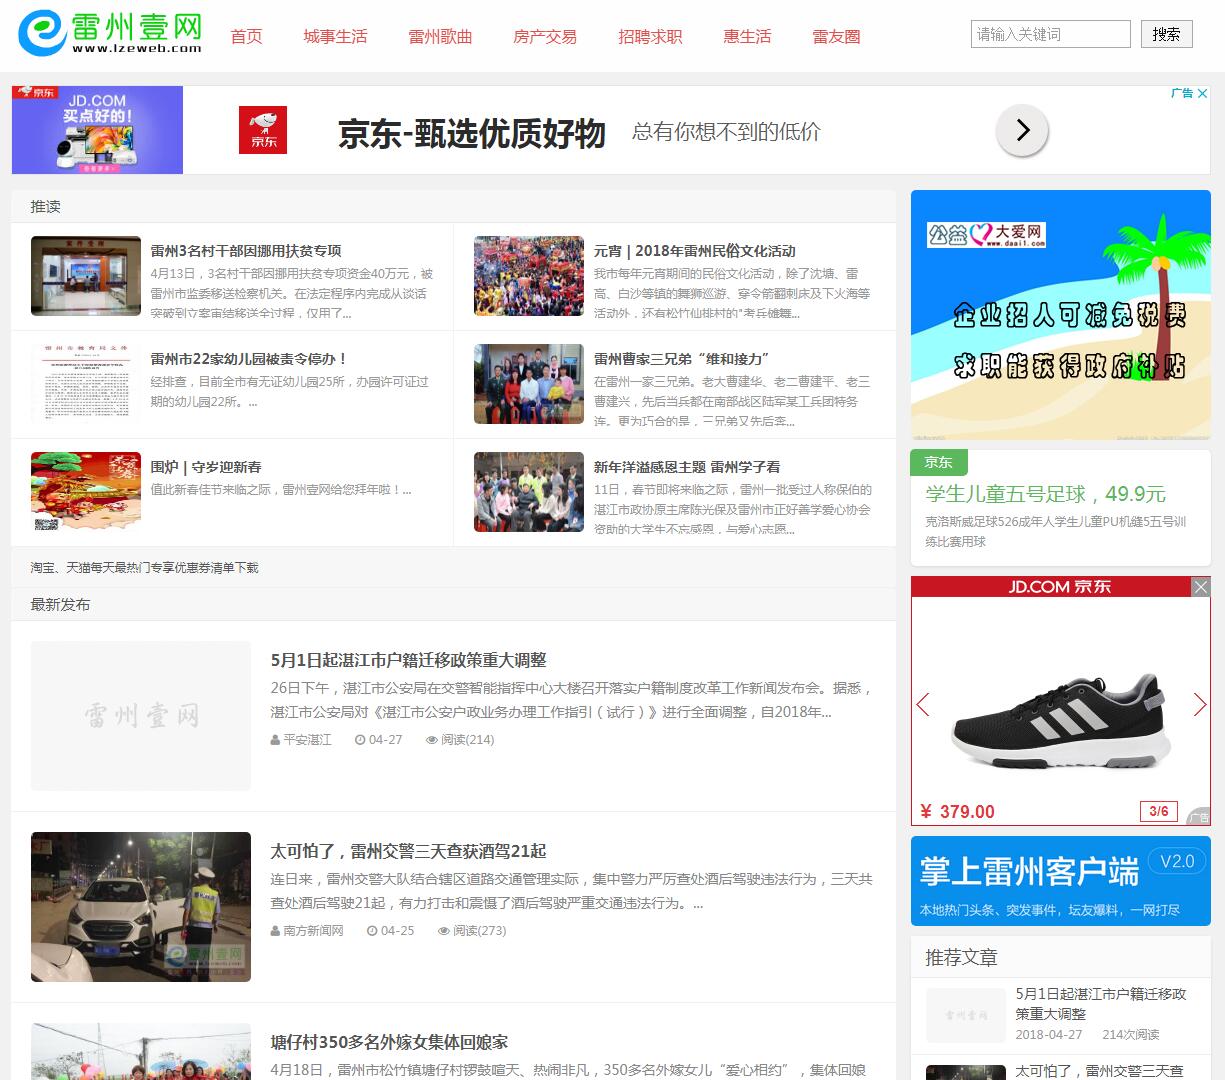
Task: Open the 惠生活 navigation item
Action: click(747, 37)
